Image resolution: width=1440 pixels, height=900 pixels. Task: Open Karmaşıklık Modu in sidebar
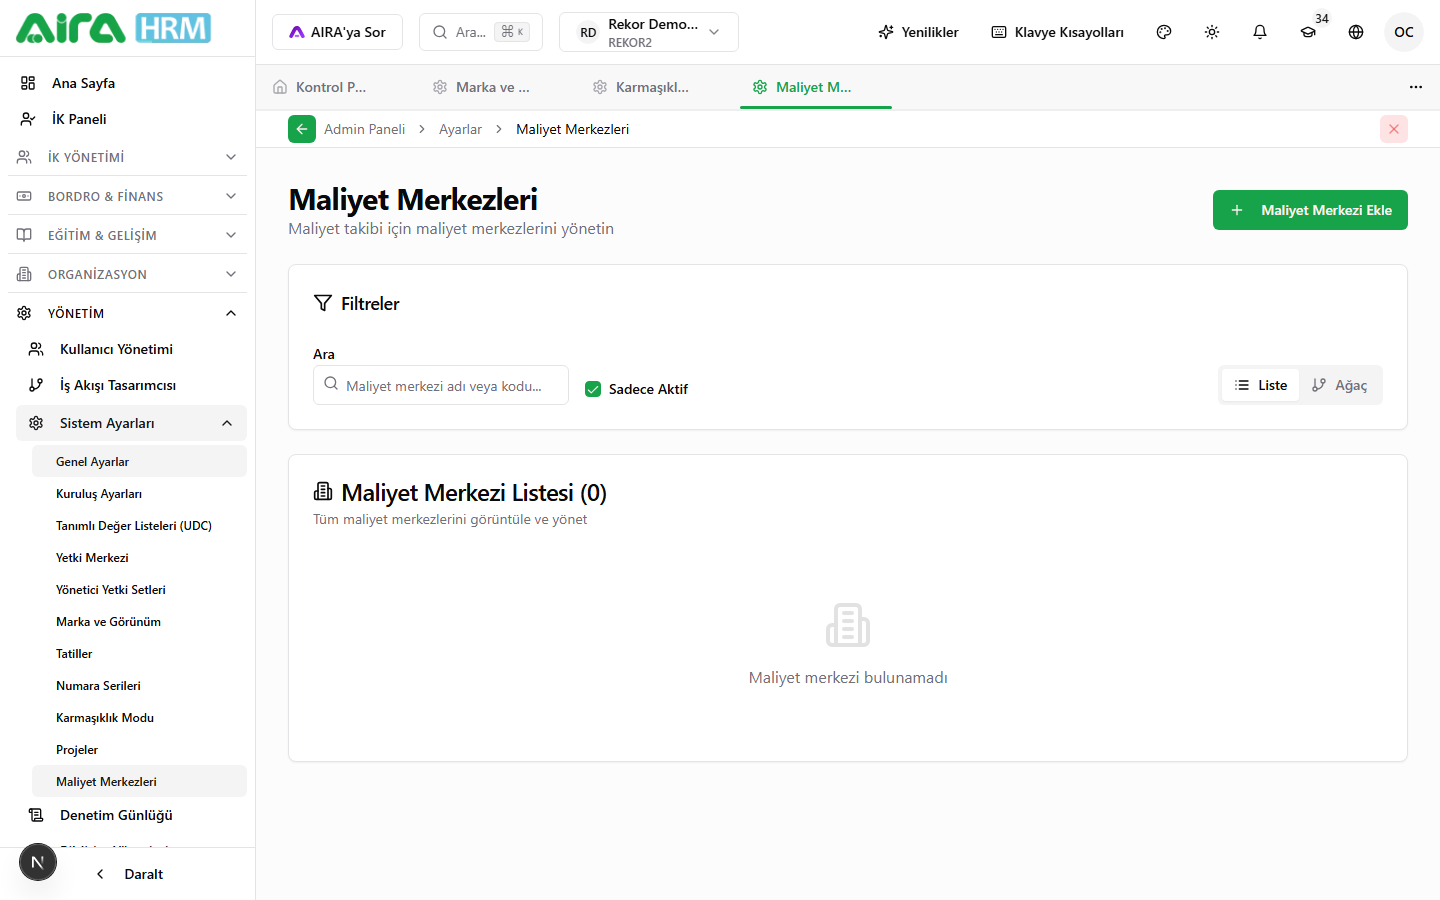139,717
